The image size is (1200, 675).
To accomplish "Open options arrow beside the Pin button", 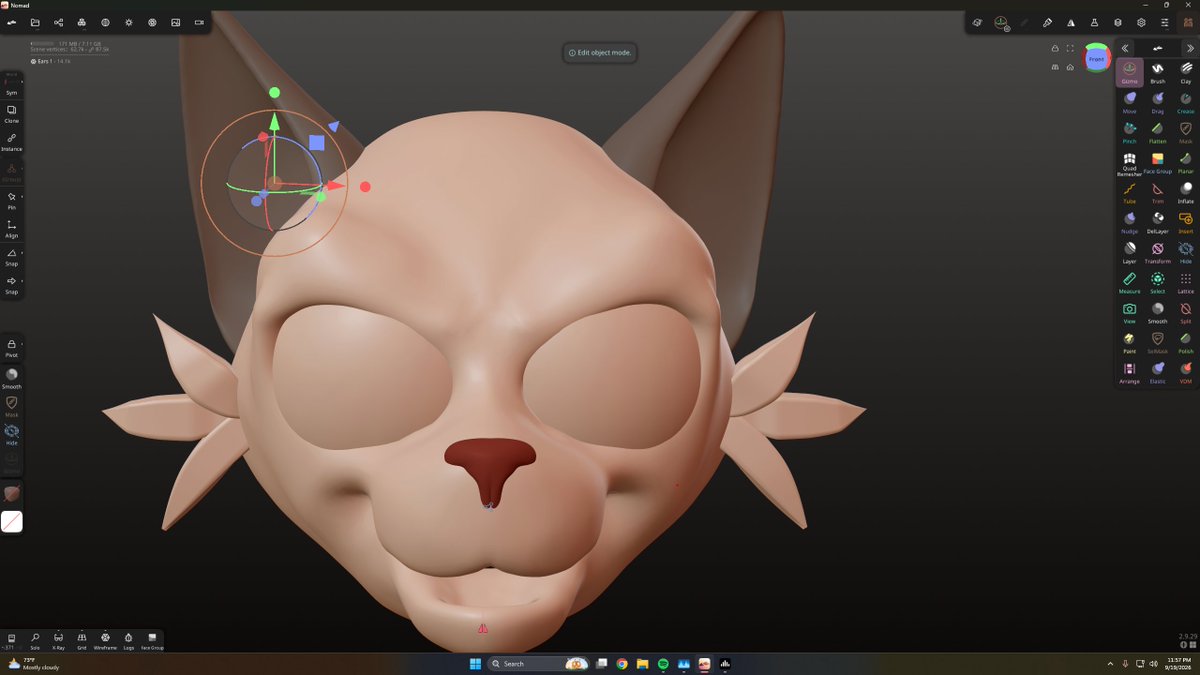I will (x=23, y=197).
